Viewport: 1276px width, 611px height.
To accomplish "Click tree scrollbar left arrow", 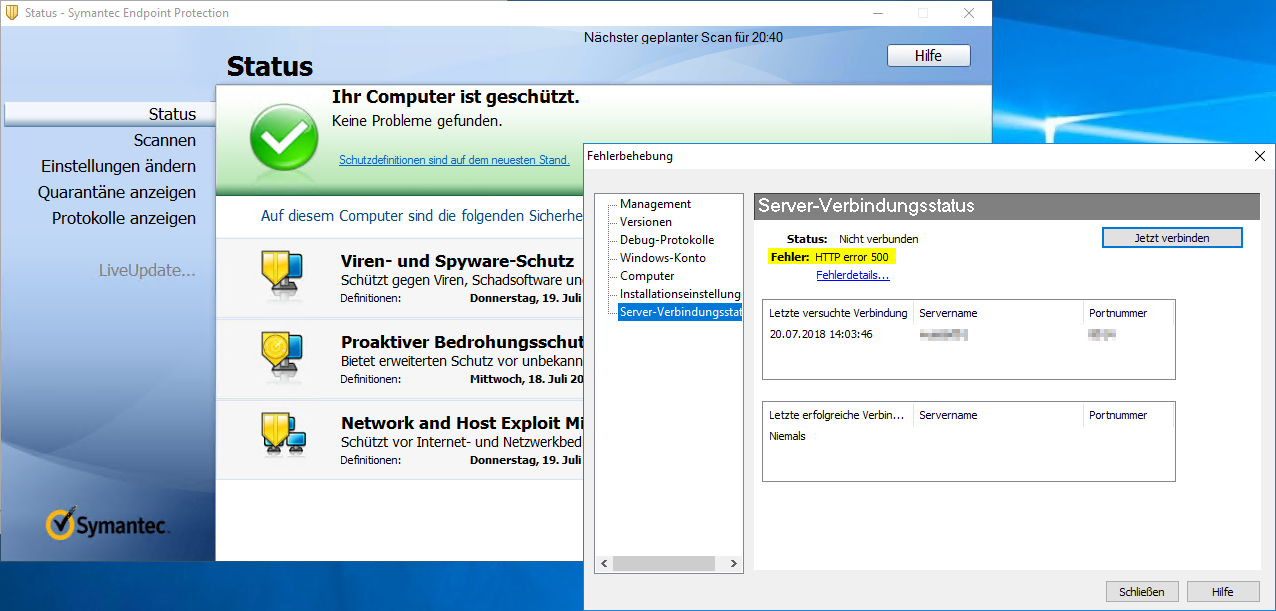I will click(x=603, y=564).
